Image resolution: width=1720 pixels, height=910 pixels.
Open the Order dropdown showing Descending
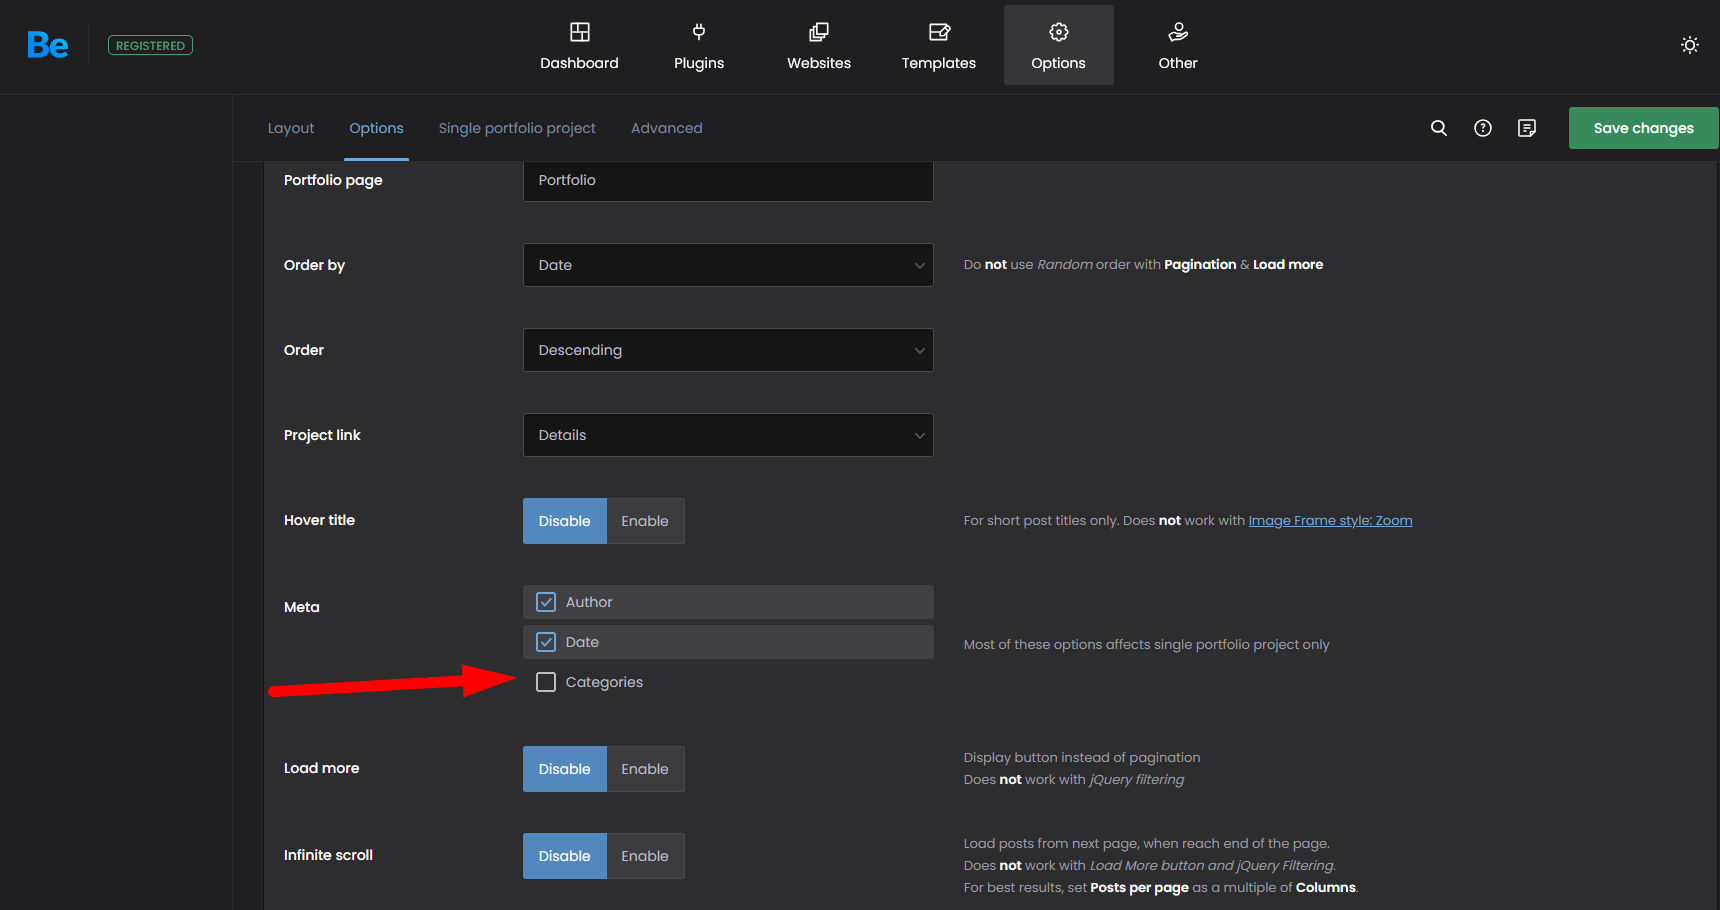pos(727,350)
